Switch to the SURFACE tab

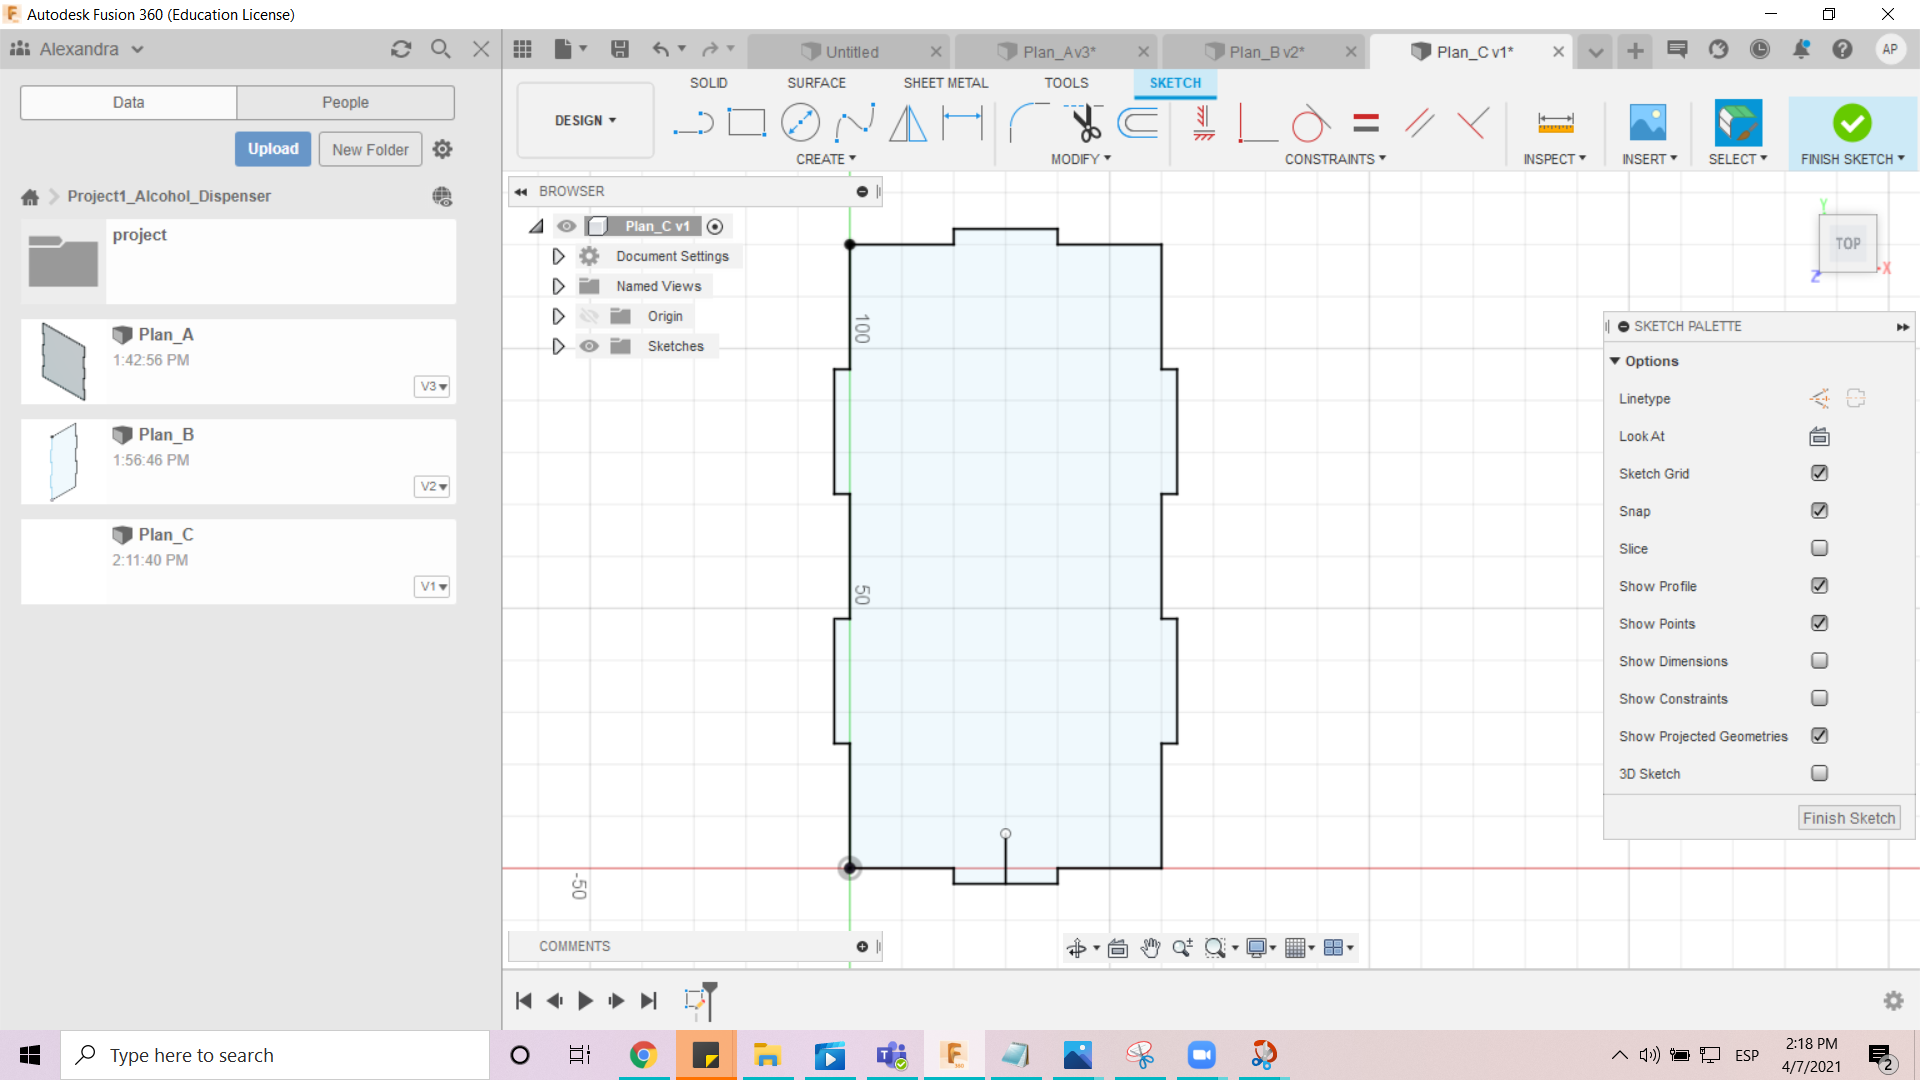pos(816,83)
